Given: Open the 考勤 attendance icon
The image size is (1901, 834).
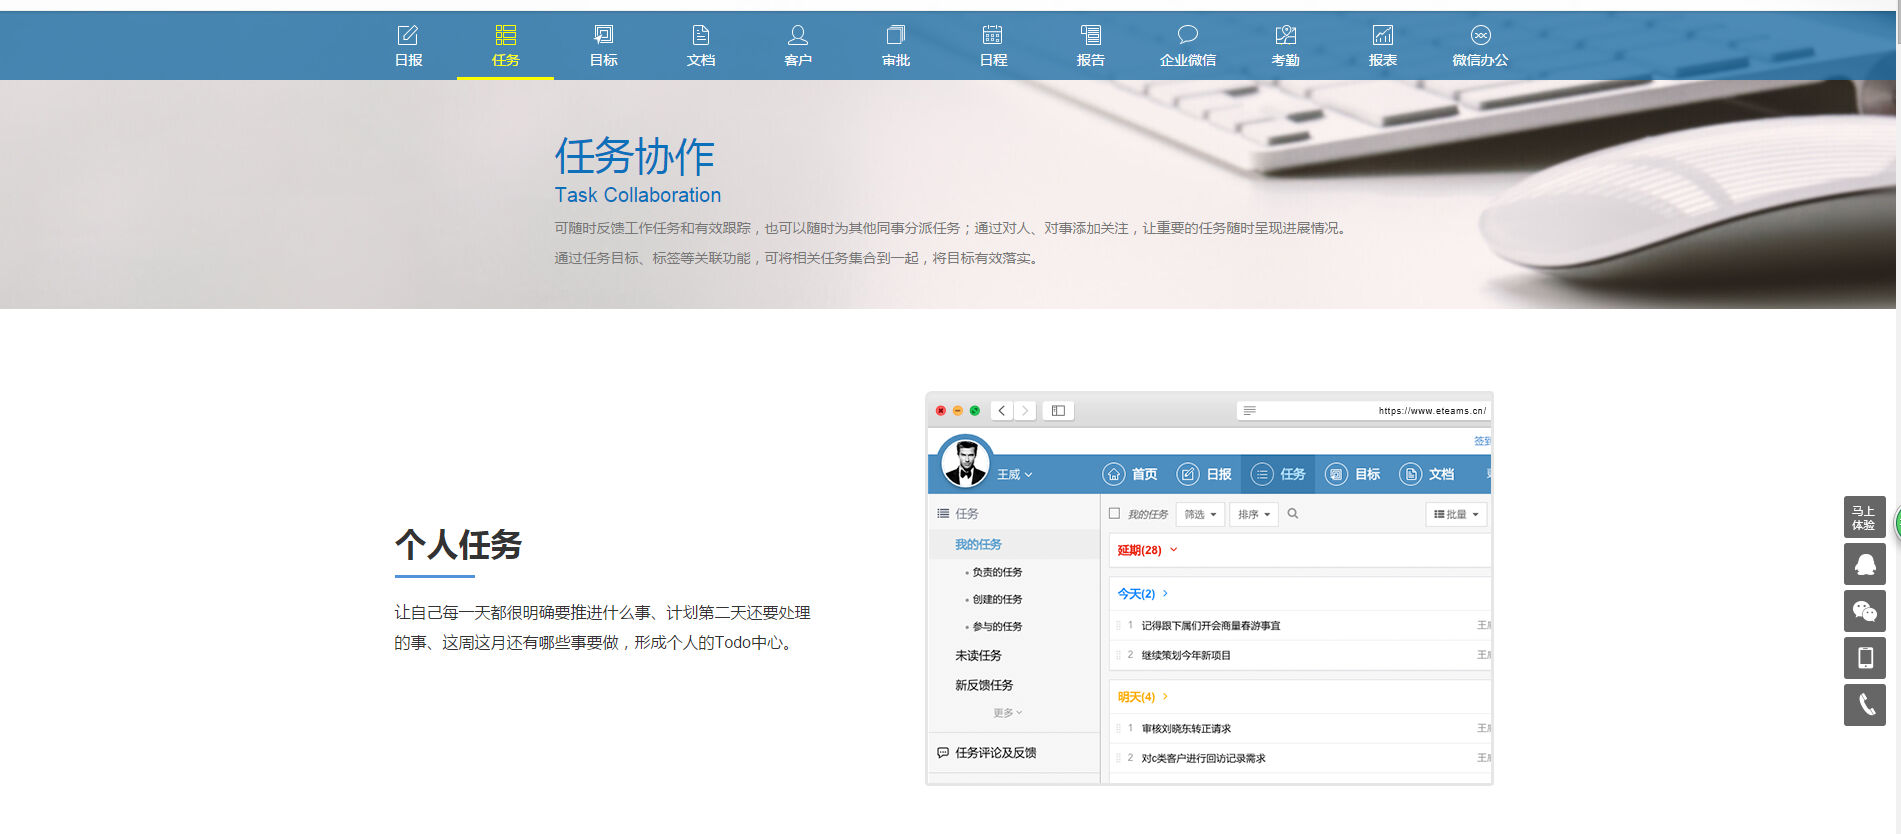Looking at the screenshot, I should pos(1285,36).
